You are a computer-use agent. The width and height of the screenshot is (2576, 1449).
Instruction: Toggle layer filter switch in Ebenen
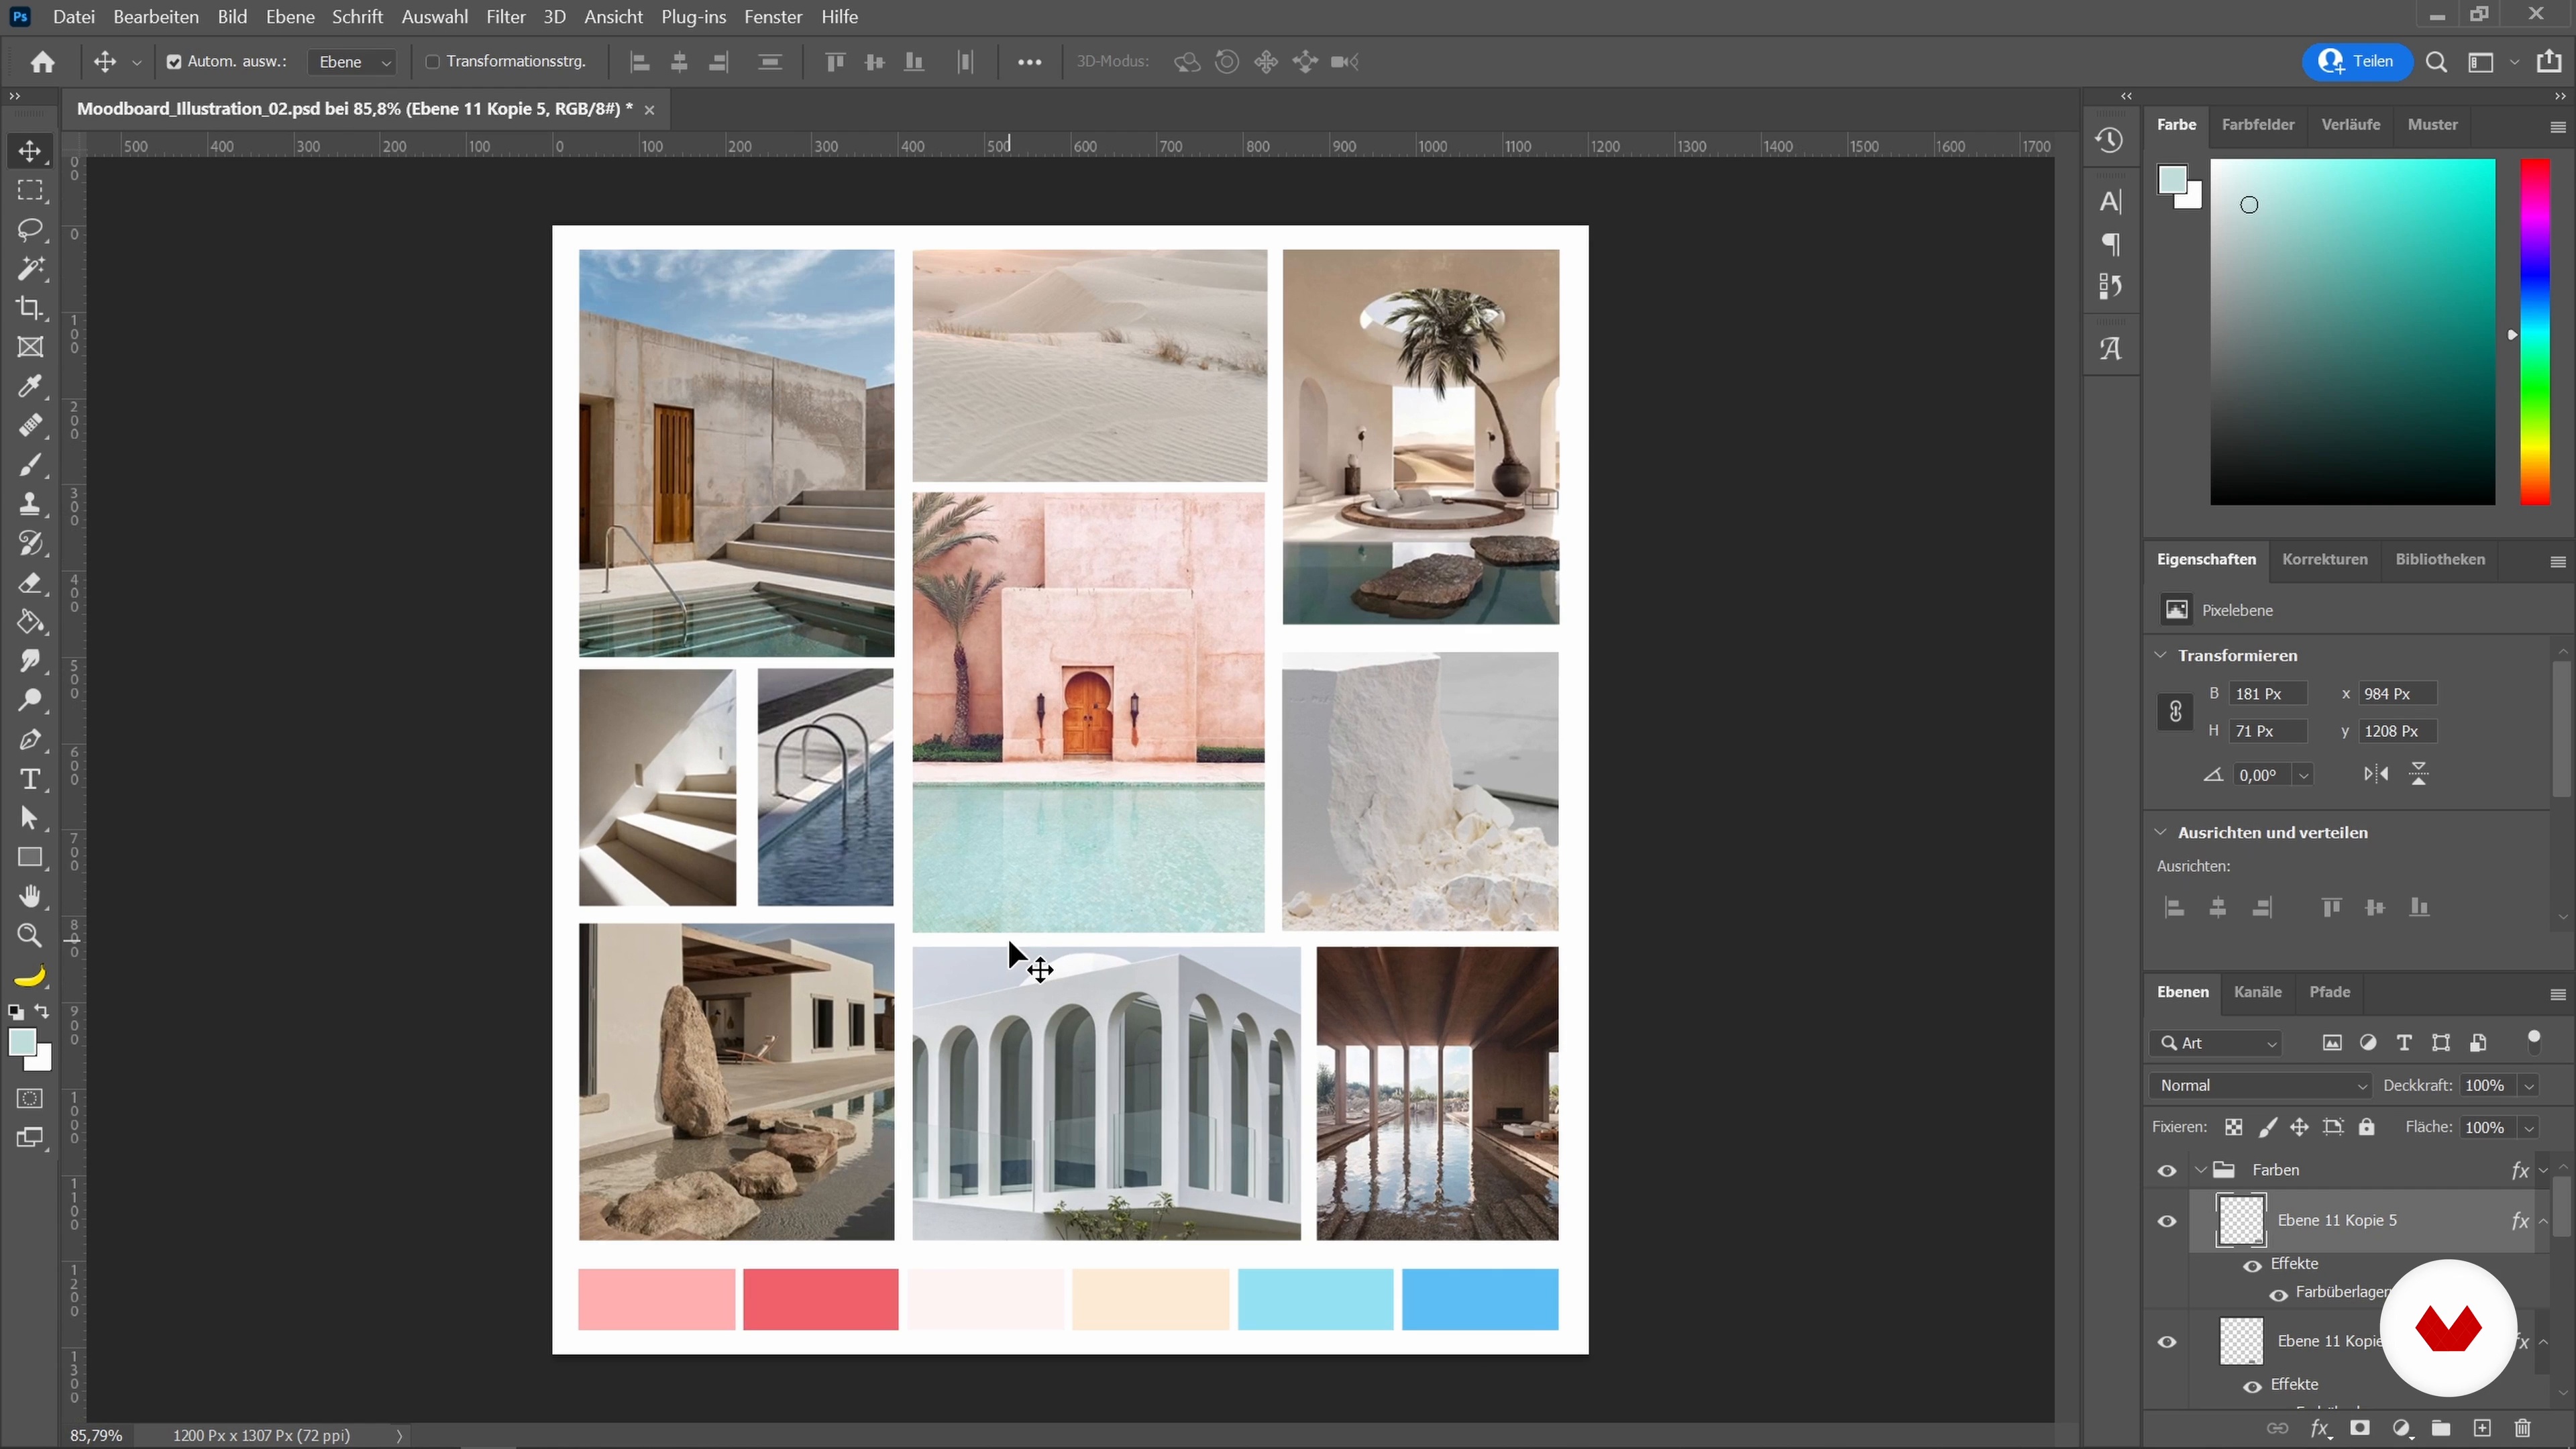2534,1042
